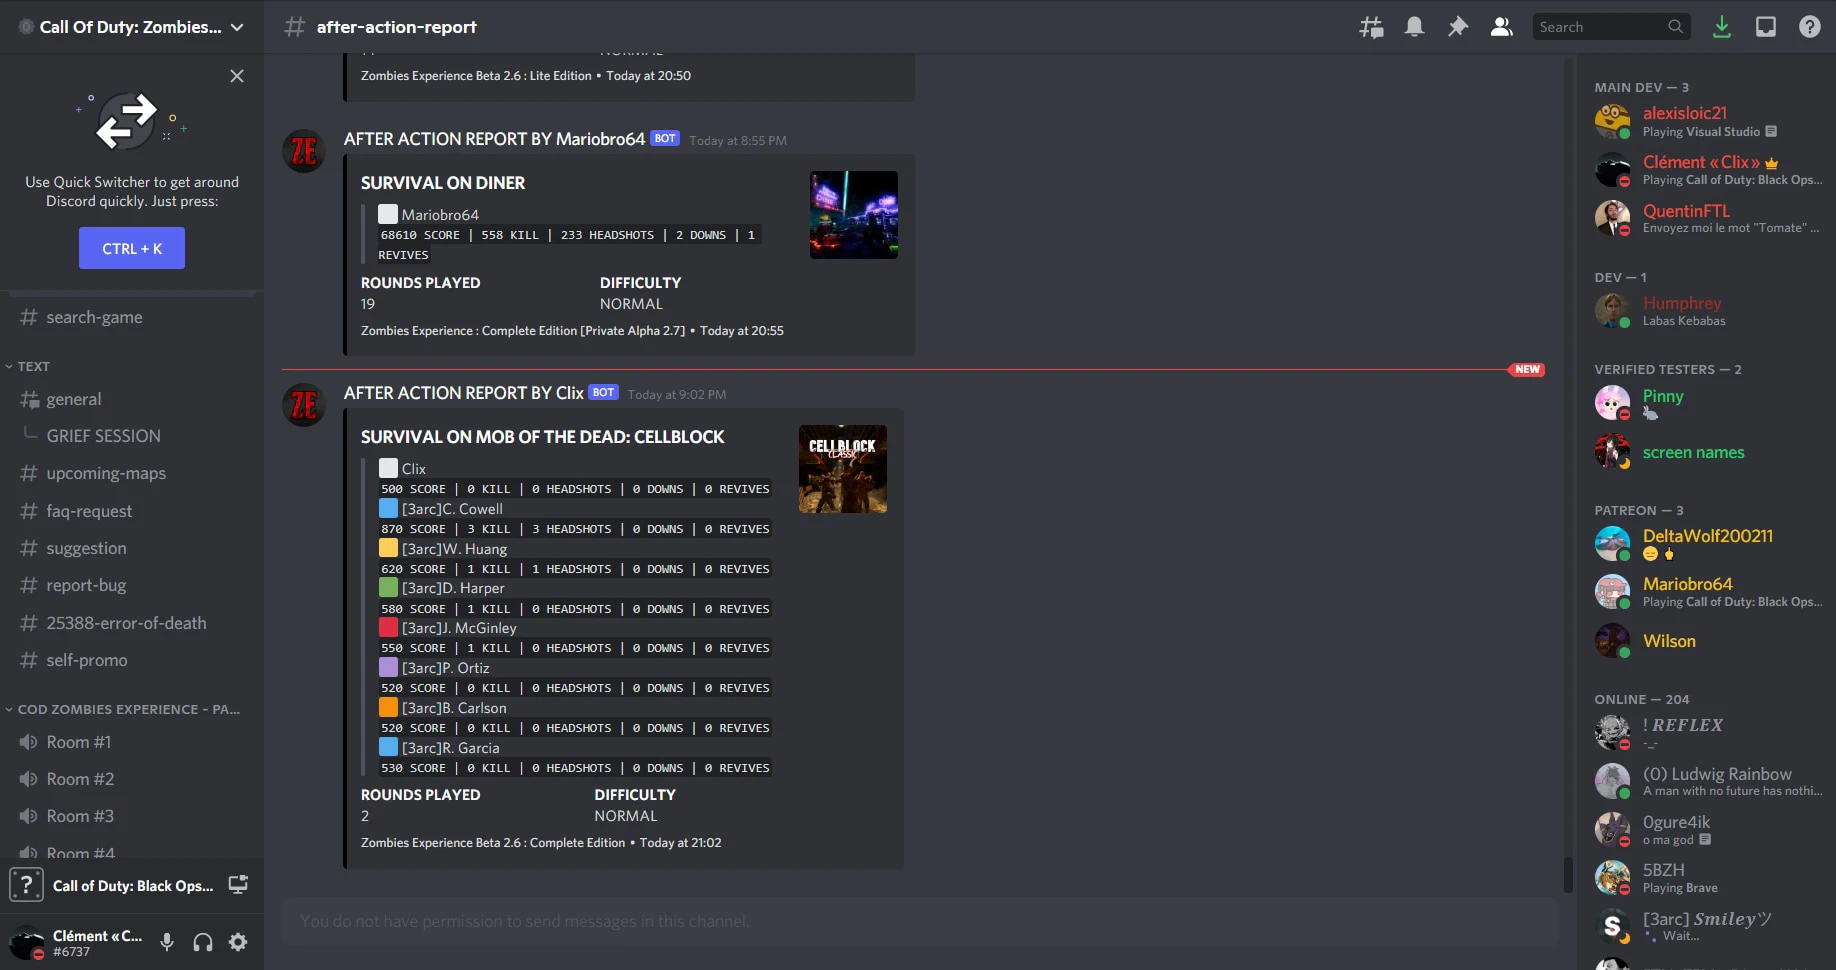Click the CTRL + K button
This screenshot has height=970, width=1836.
click(132, 248)
